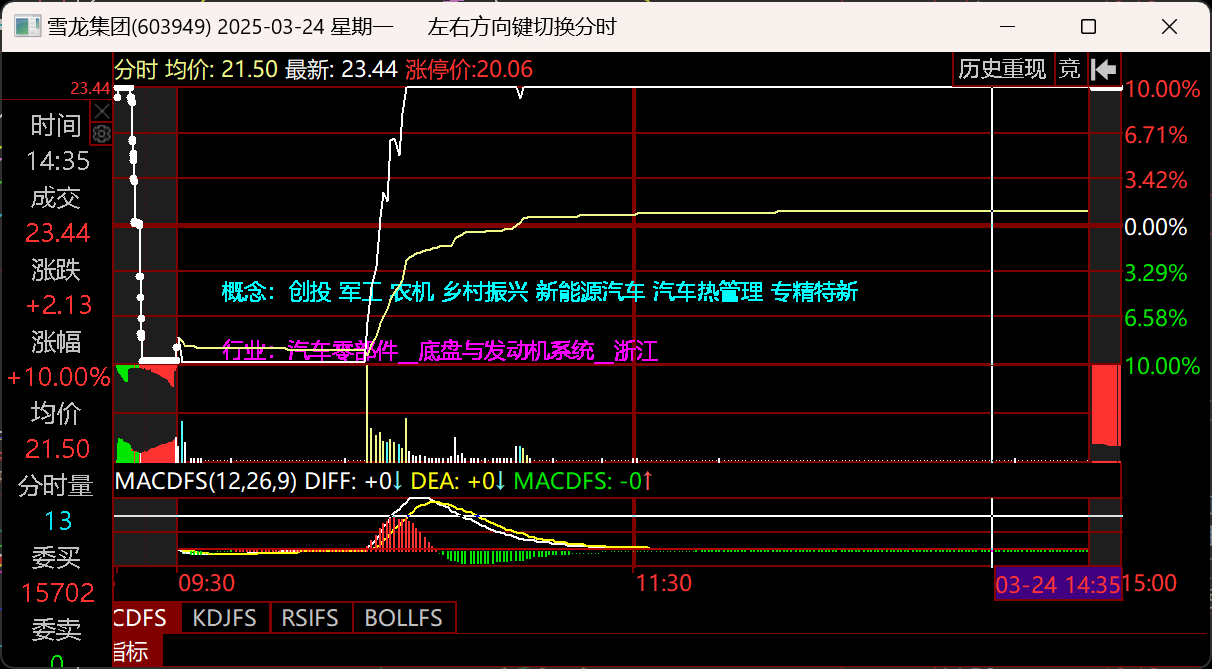This screenshot has height=669, width=1212.
Task: Open the gear settings icon in info panel
Action: tap(101, 133)
